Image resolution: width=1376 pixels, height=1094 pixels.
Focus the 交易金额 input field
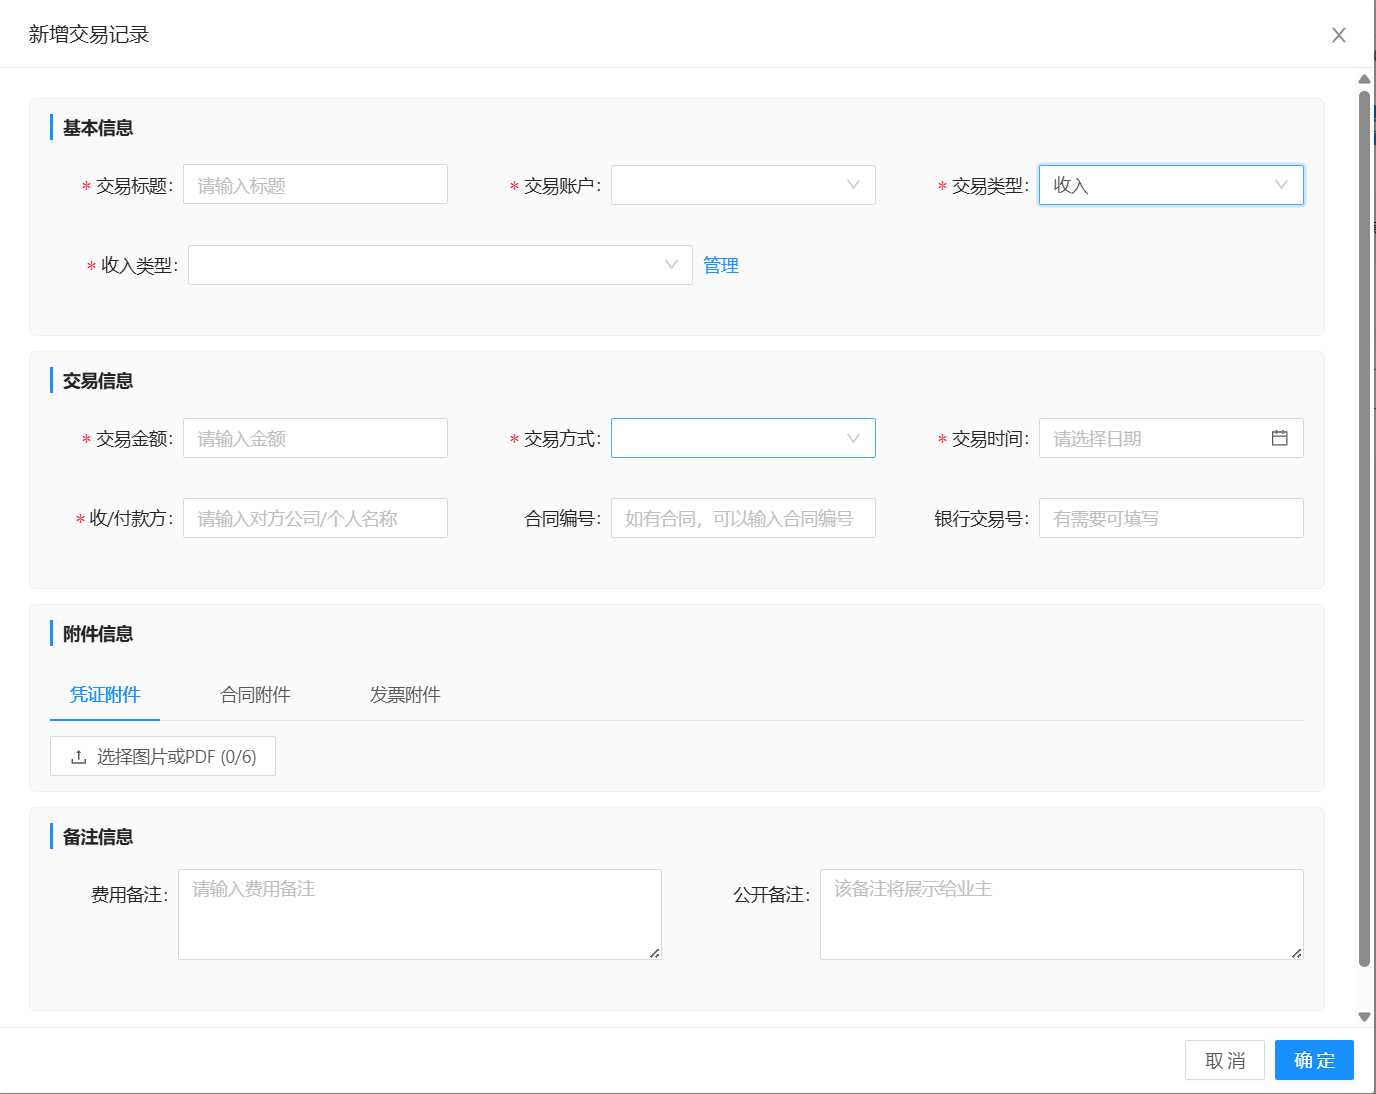(315, 438)
